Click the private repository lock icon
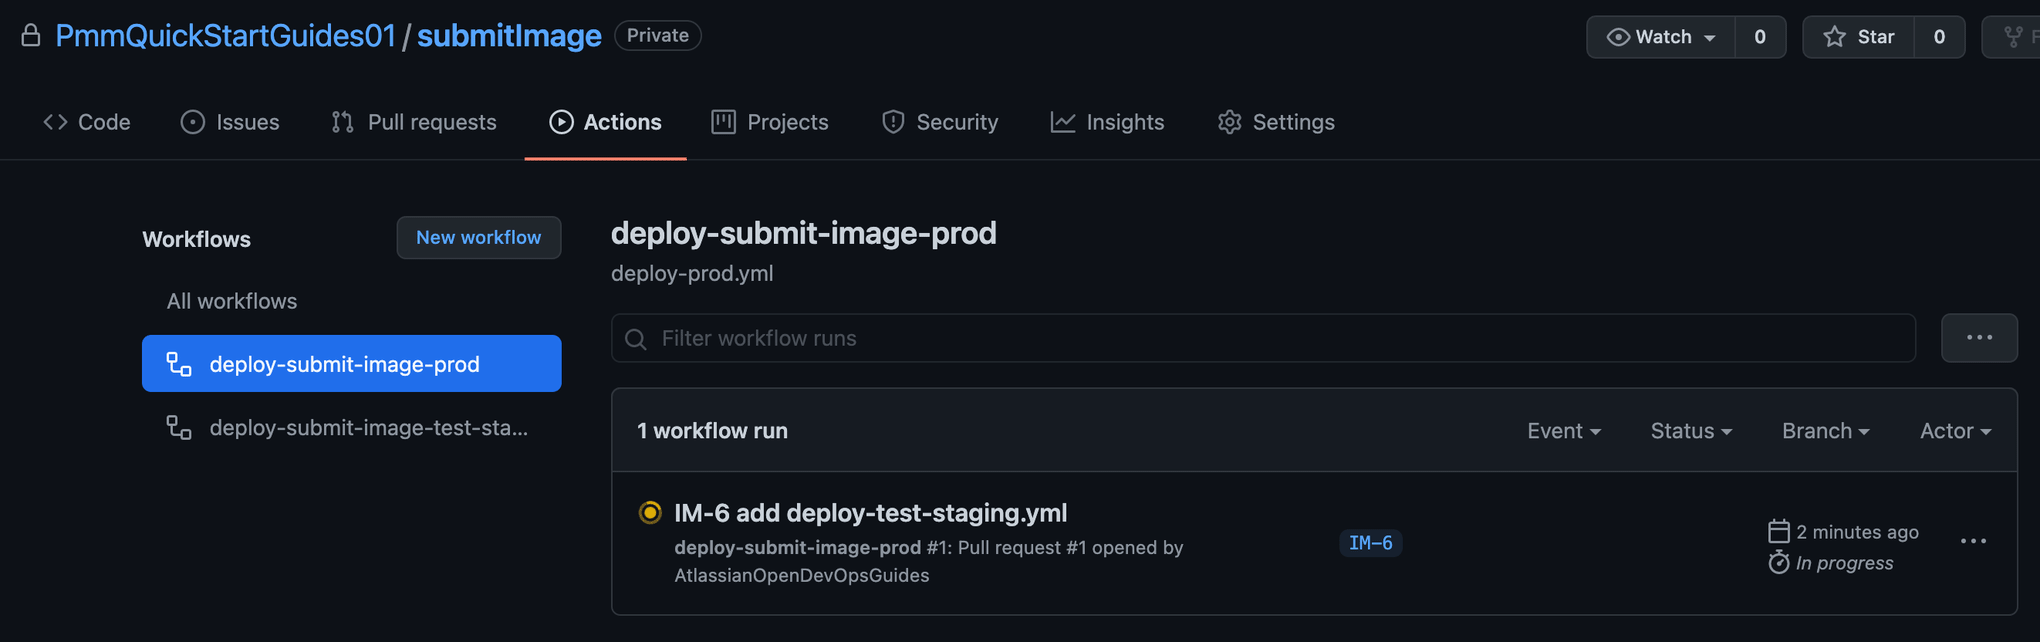This screenshot has width=2040, height=642. pyautogui.click(x=31, y=36)
